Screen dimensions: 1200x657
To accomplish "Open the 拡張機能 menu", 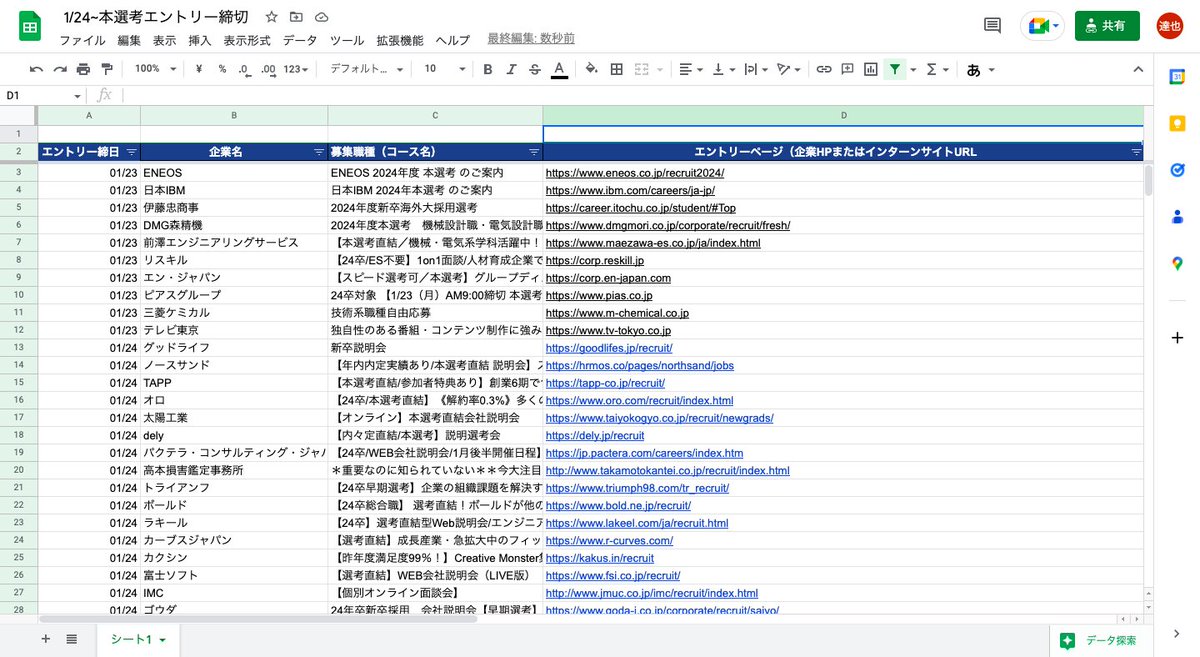I will [400, 40].
